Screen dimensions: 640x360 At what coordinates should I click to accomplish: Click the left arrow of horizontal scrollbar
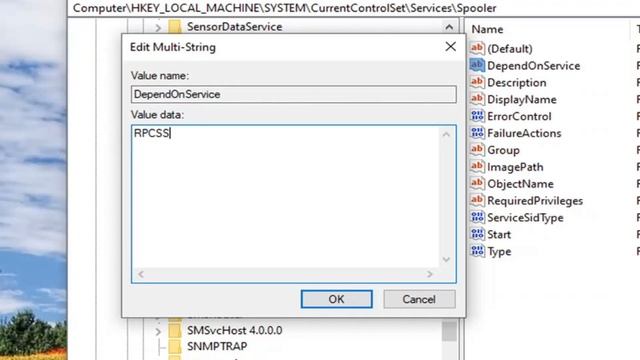(x=141, y=274)
